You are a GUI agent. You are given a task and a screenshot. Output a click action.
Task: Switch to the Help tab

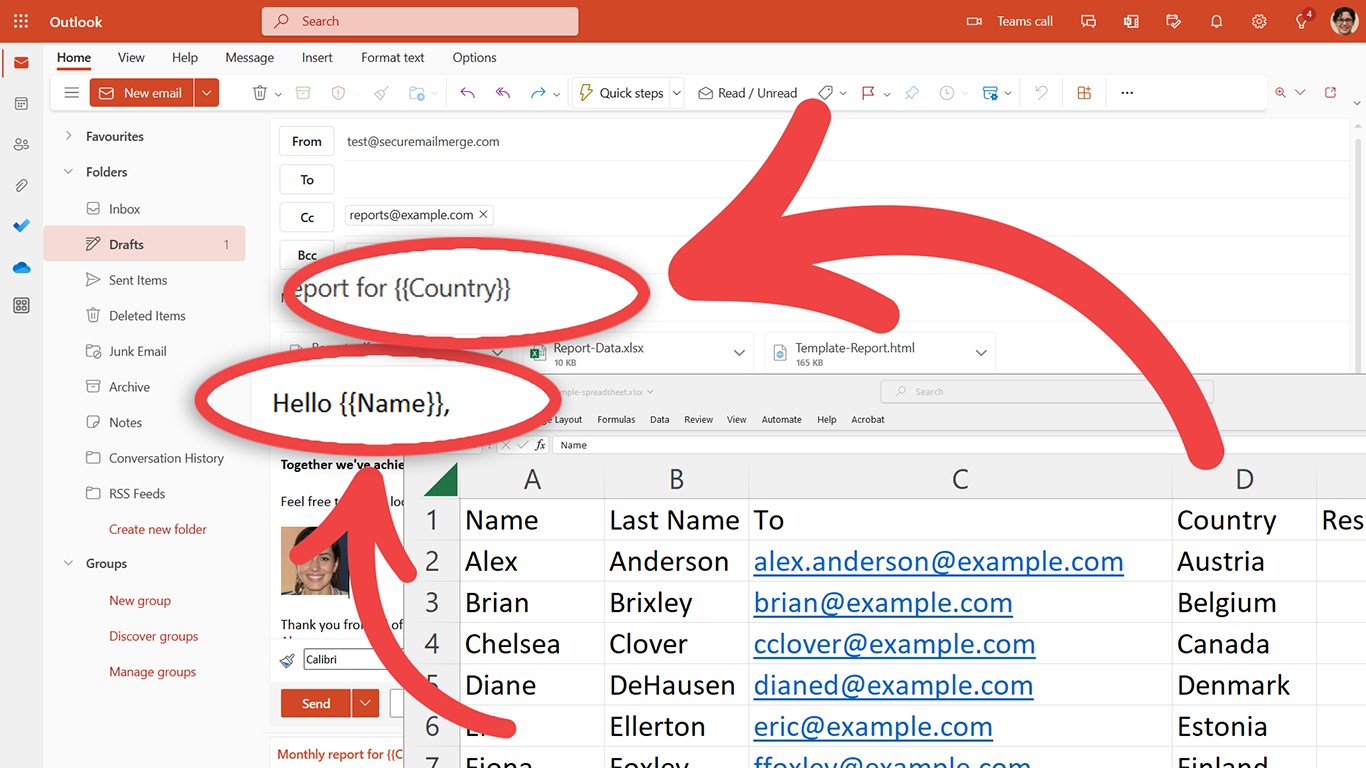tap(185, 58)
